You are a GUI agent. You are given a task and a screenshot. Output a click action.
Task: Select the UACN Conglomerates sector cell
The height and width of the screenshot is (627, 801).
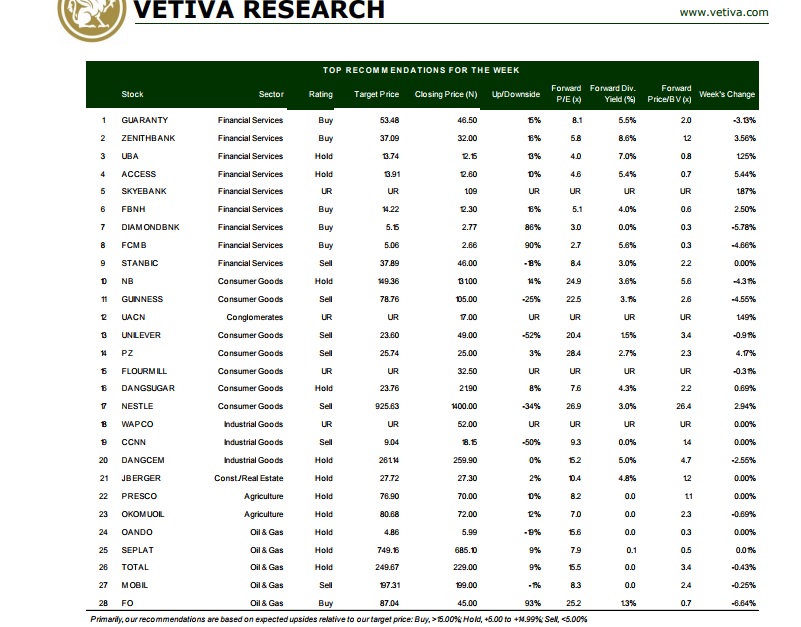pos(256,317)
